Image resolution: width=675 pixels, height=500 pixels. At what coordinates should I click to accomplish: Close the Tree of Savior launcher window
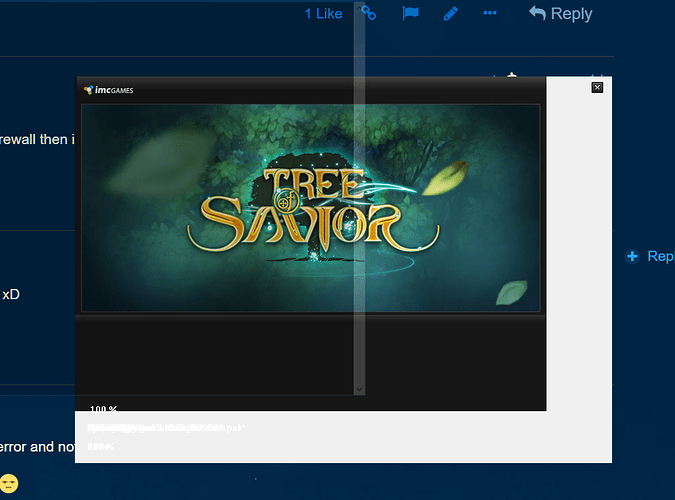[x=597, y=88]
